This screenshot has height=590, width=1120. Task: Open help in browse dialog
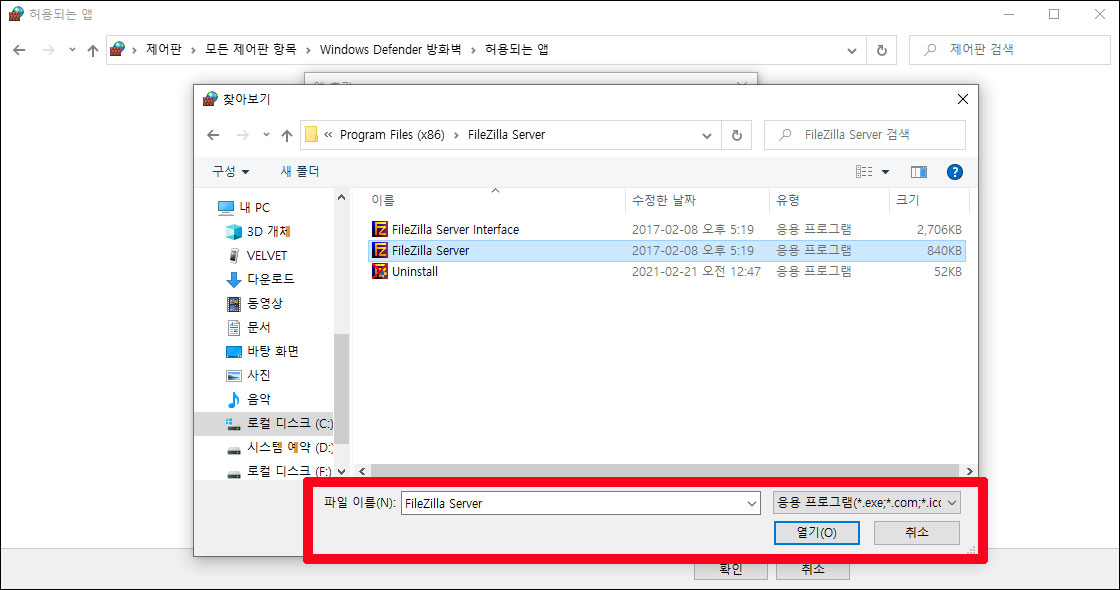click(954, 171)
